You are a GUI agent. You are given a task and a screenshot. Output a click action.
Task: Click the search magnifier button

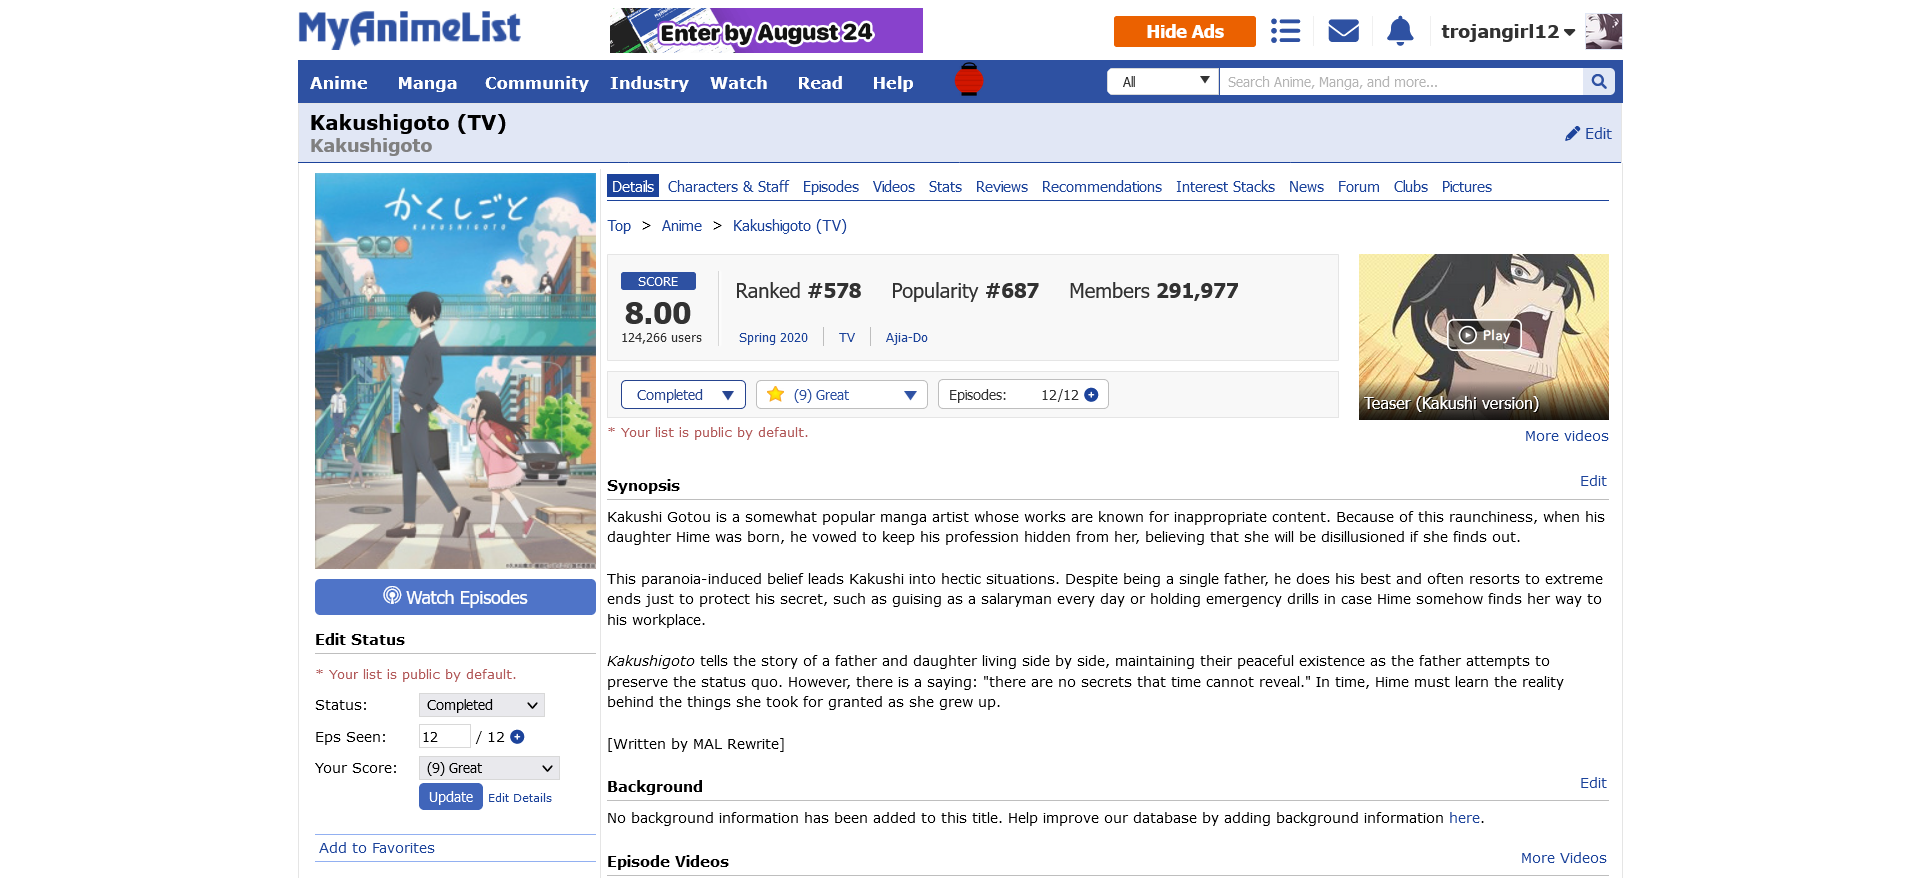[x=1598, y=82]
